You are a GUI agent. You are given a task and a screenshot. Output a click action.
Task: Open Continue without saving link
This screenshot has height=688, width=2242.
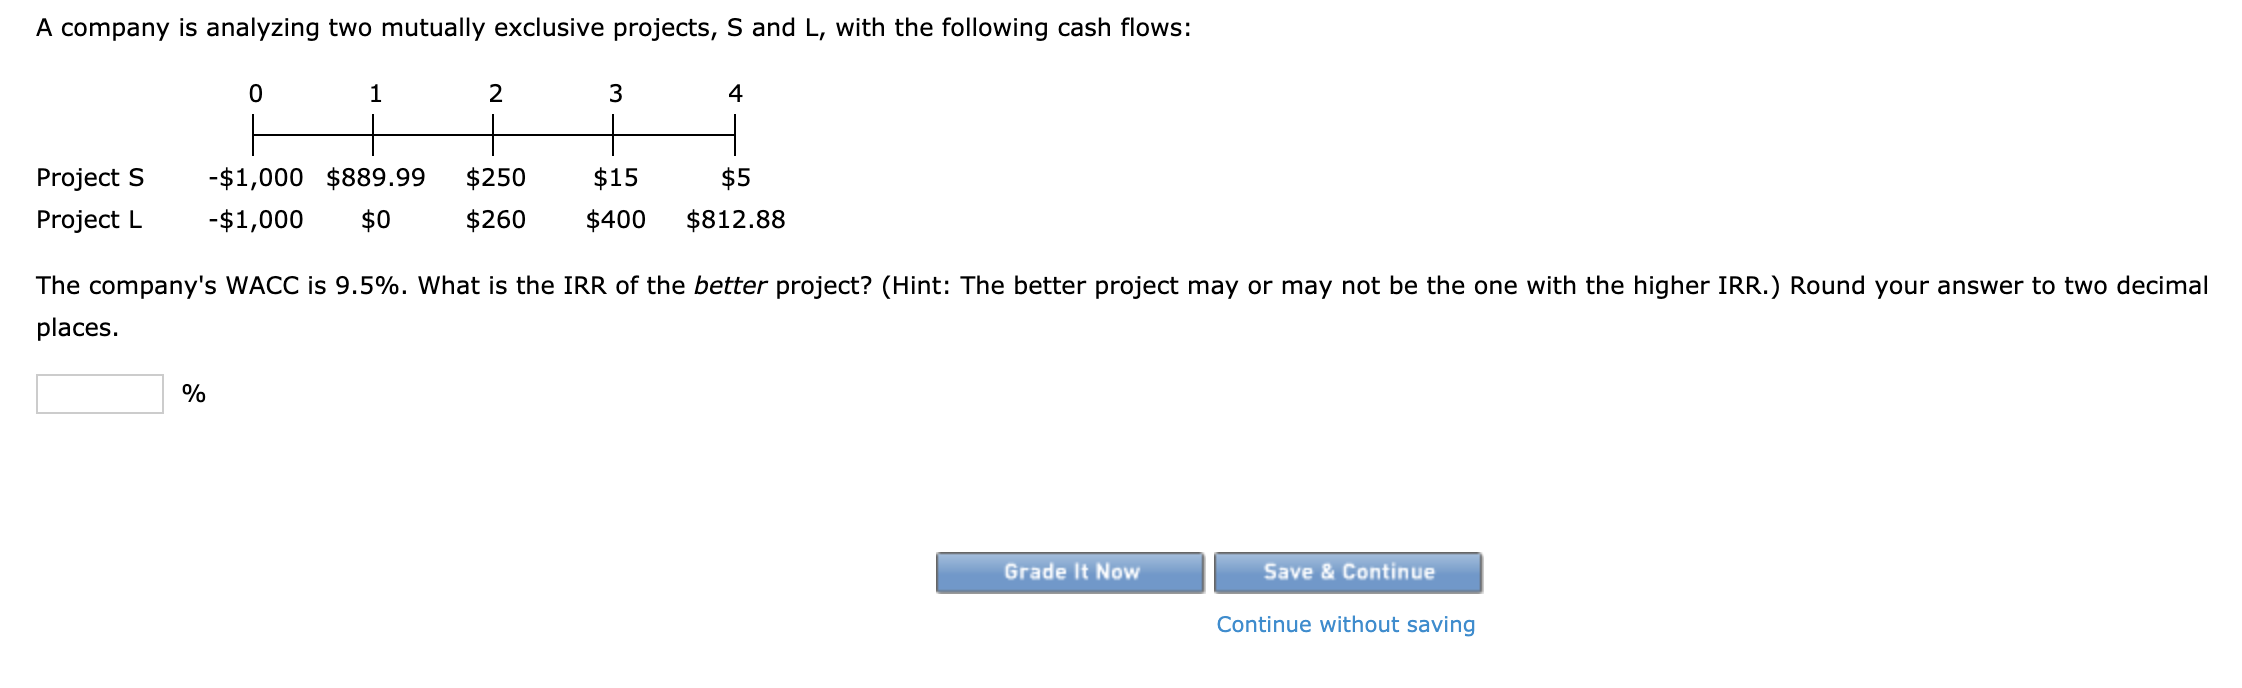point(1345,624)
